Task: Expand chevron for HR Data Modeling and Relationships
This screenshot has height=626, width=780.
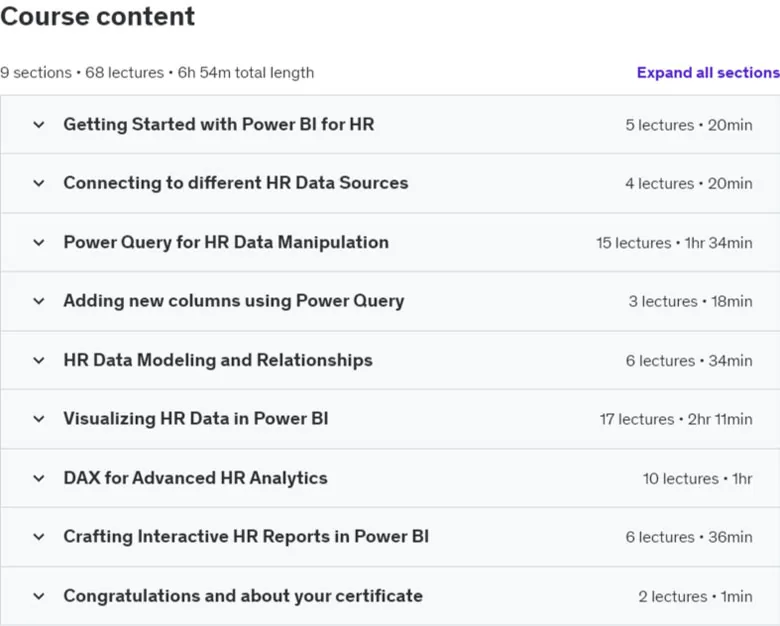Action: pos(39,360)
